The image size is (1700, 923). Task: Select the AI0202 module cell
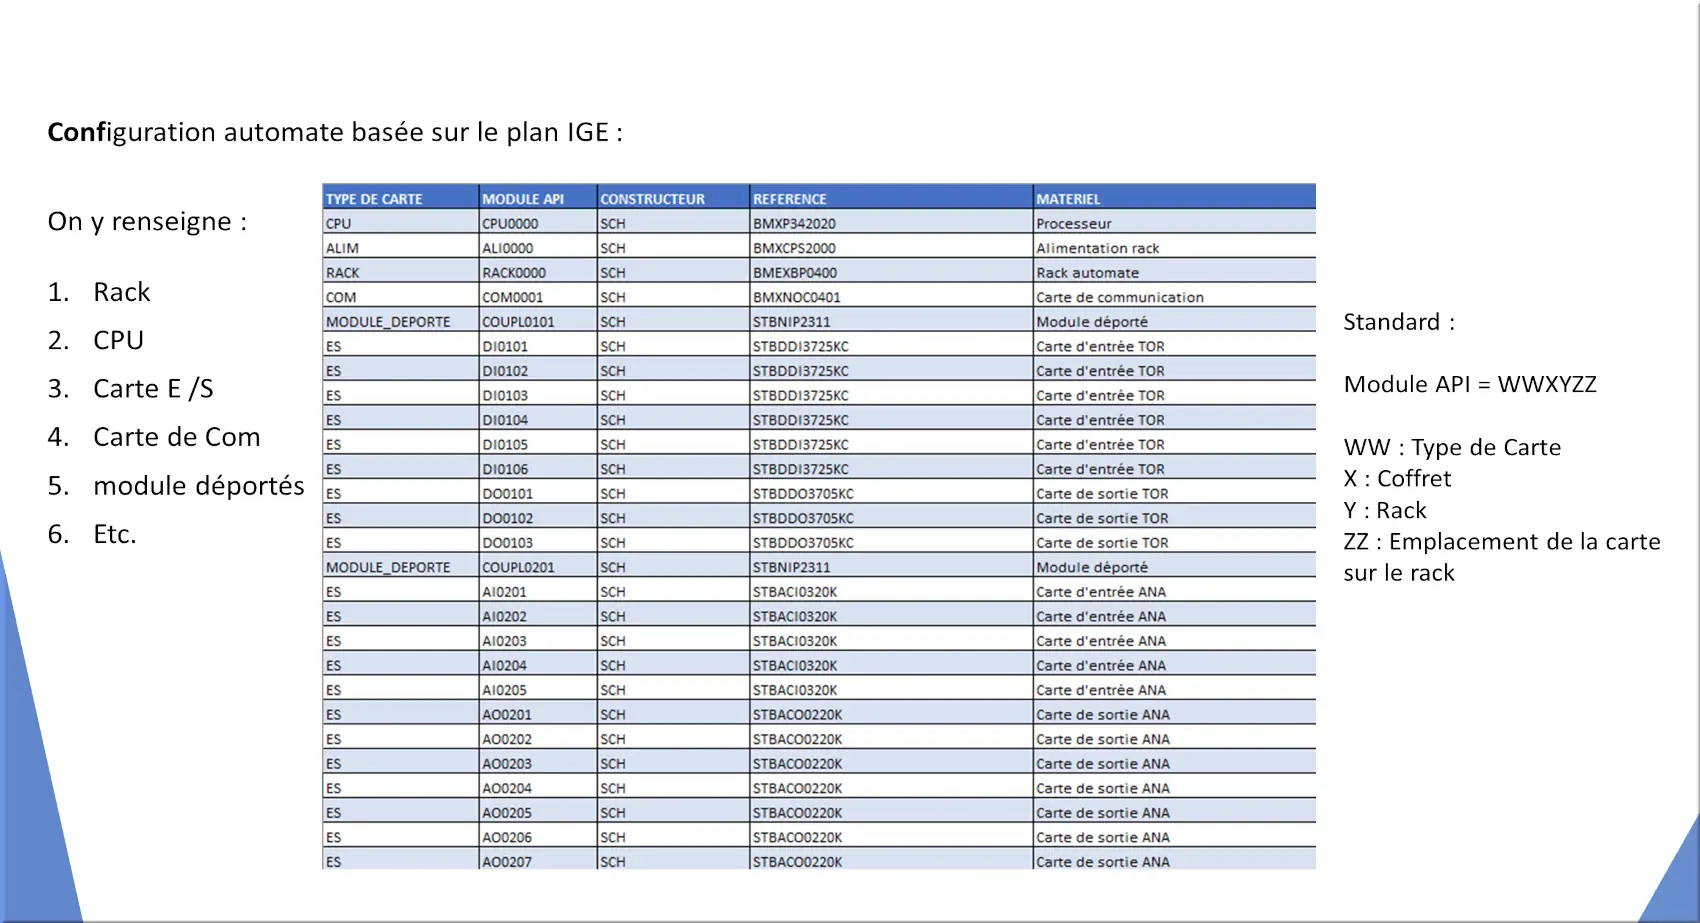tap(538, 616)
